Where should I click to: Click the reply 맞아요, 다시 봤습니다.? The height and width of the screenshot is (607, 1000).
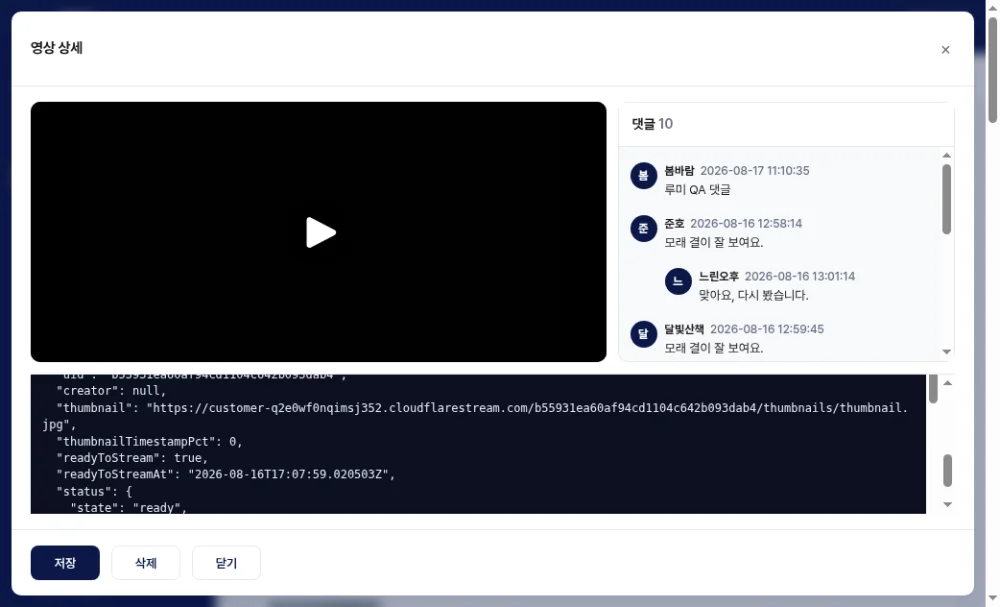754,295
